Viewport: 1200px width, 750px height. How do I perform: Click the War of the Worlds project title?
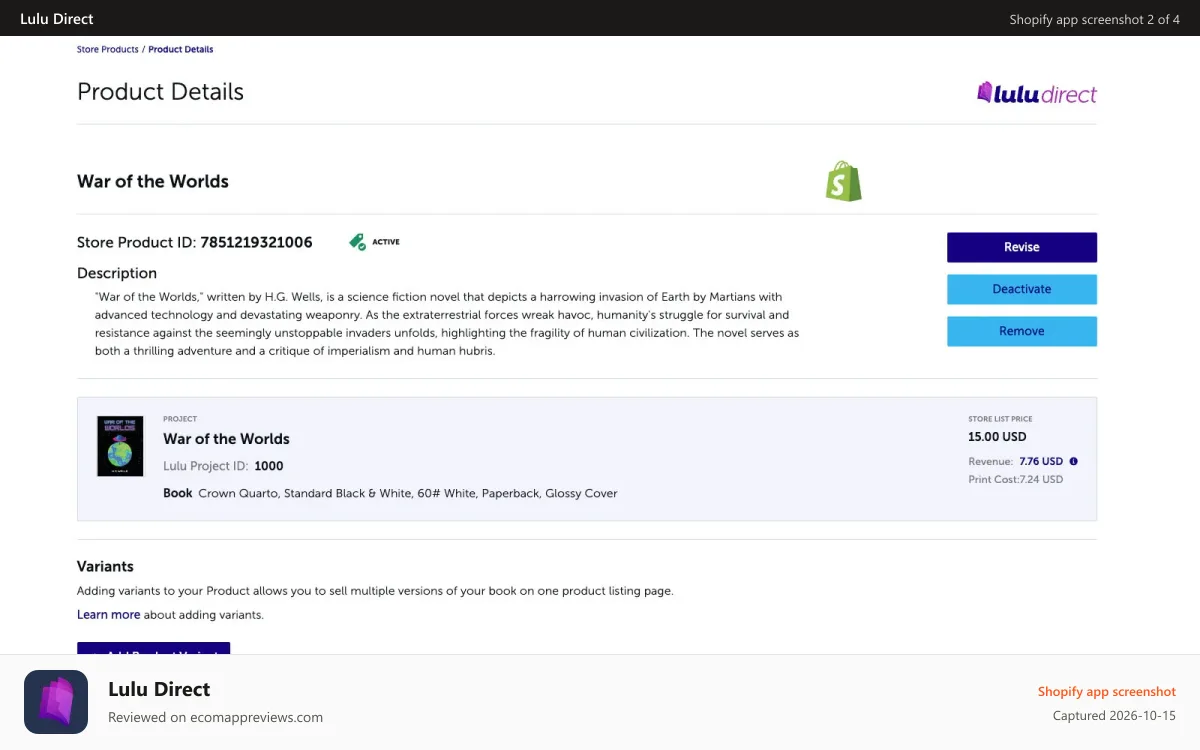point(227,439)
